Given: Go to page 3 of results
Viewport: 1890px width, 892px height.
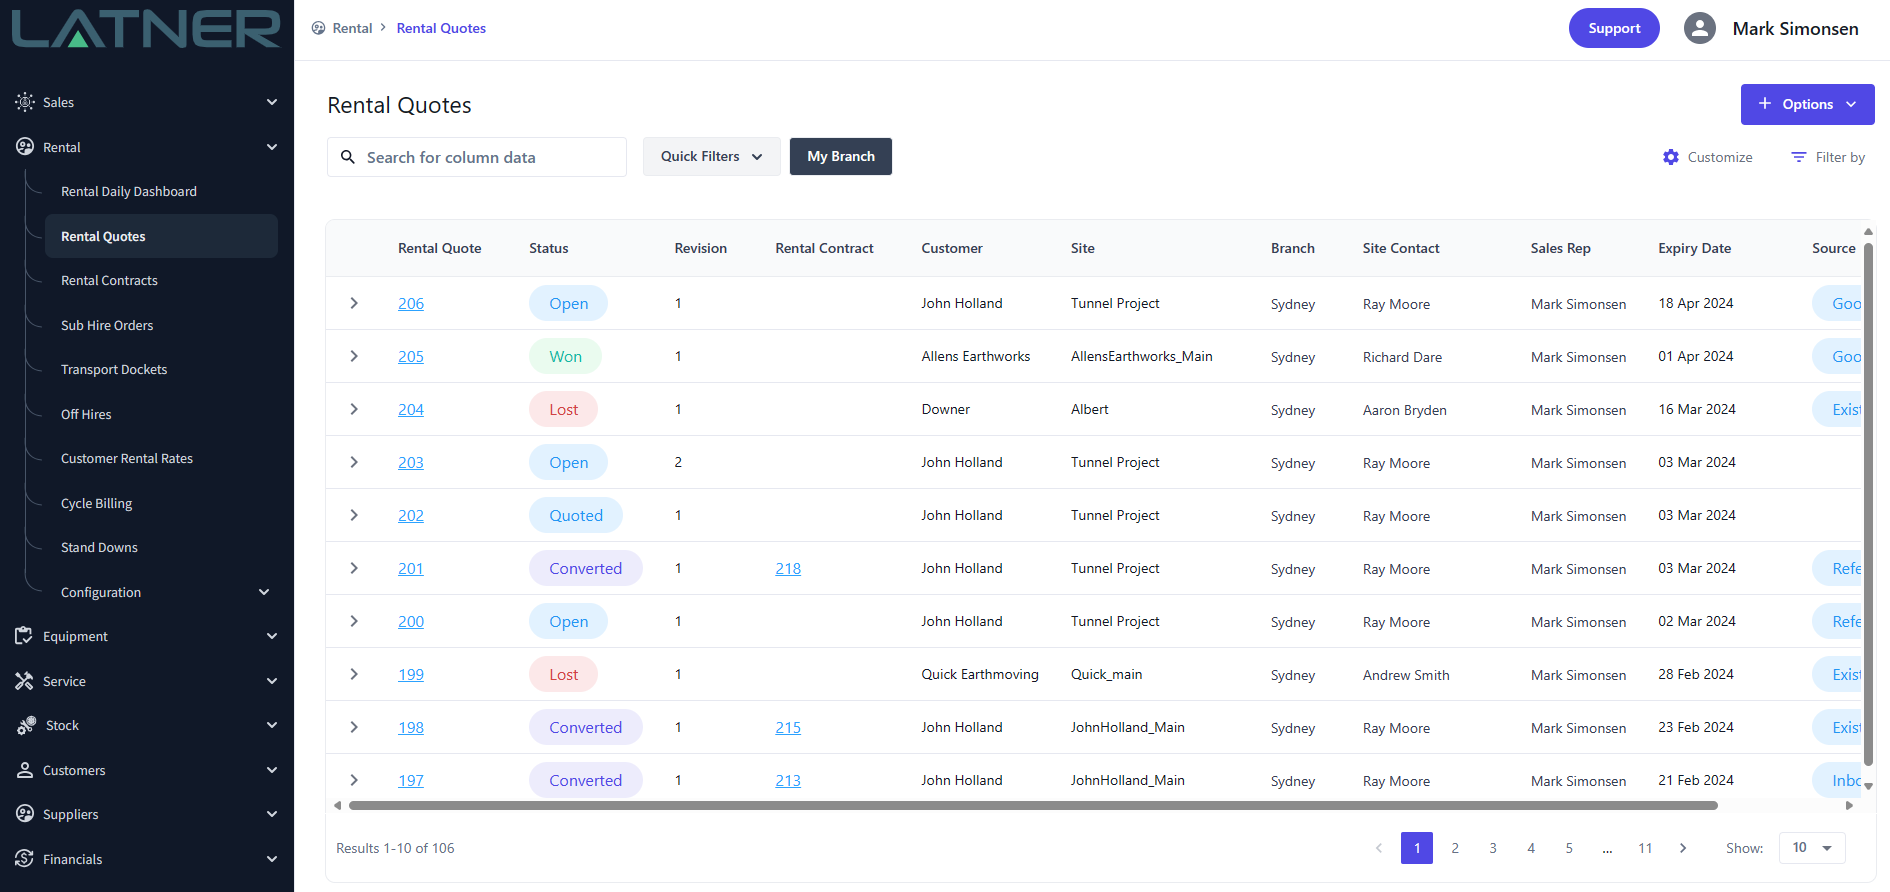Looking at the screenshot, I should 1492,848.
